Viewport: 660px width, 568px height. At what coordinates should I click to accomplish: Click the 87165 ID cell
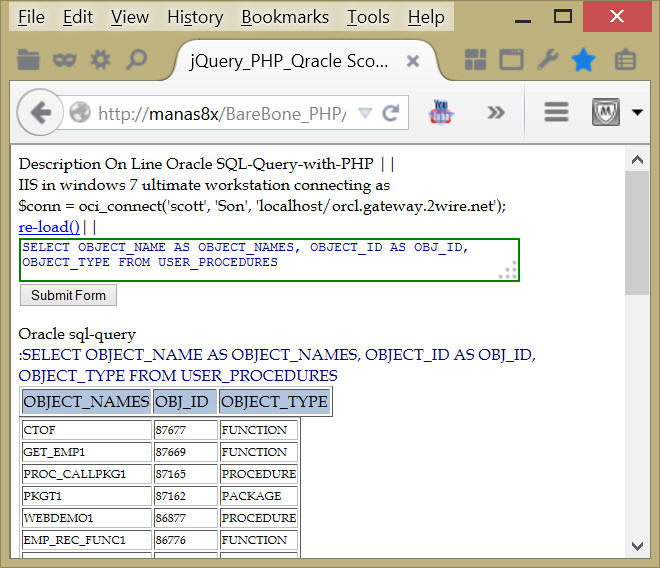pos(186,474)
